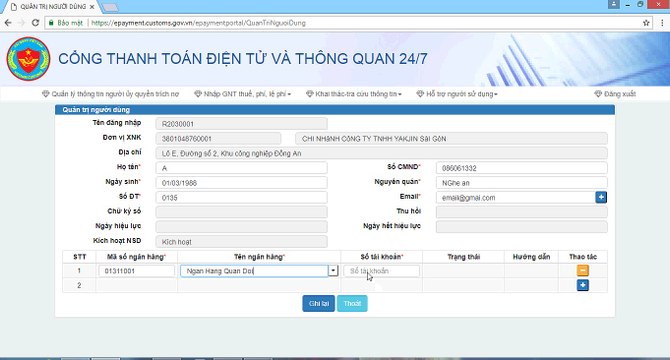Expand Hỗ trợ người sử dụng menu
The height and width of the screenshot is (360, 670).
pyautogui.click(x=457, y=94)
